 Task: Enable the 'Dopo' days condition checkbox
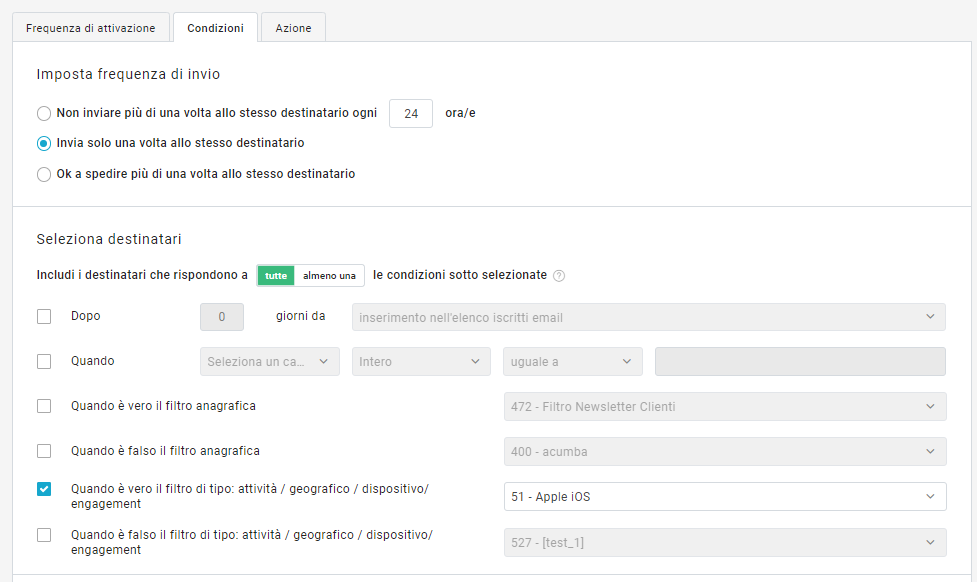44,317
